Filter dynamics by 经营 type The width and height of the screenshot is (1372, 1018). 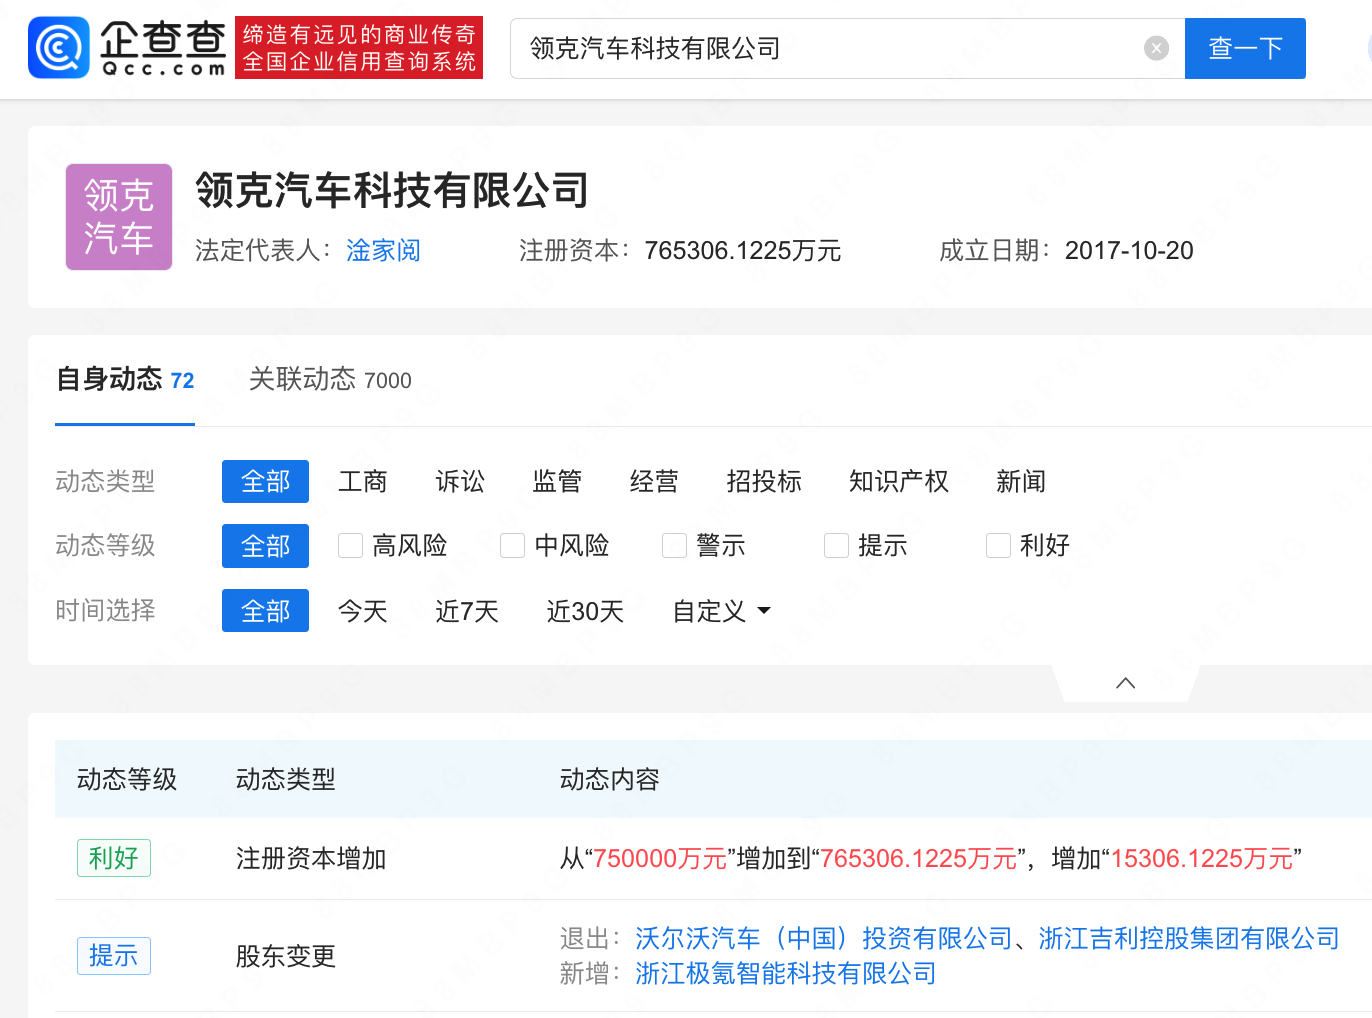[x=654, y=482]
